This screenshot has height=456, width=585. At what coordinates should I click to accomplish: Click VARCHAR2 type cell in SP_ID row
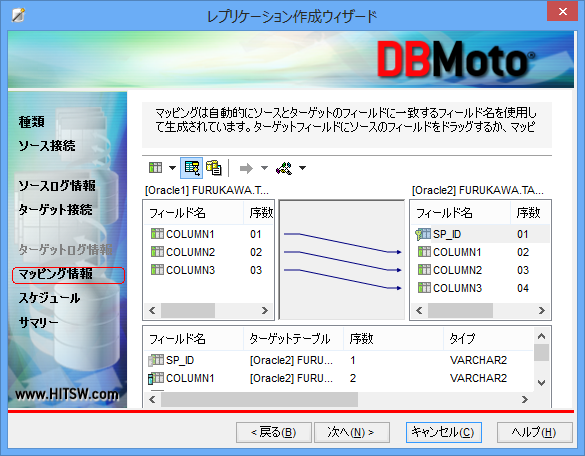pyautogui.click(x=478, y=360)
